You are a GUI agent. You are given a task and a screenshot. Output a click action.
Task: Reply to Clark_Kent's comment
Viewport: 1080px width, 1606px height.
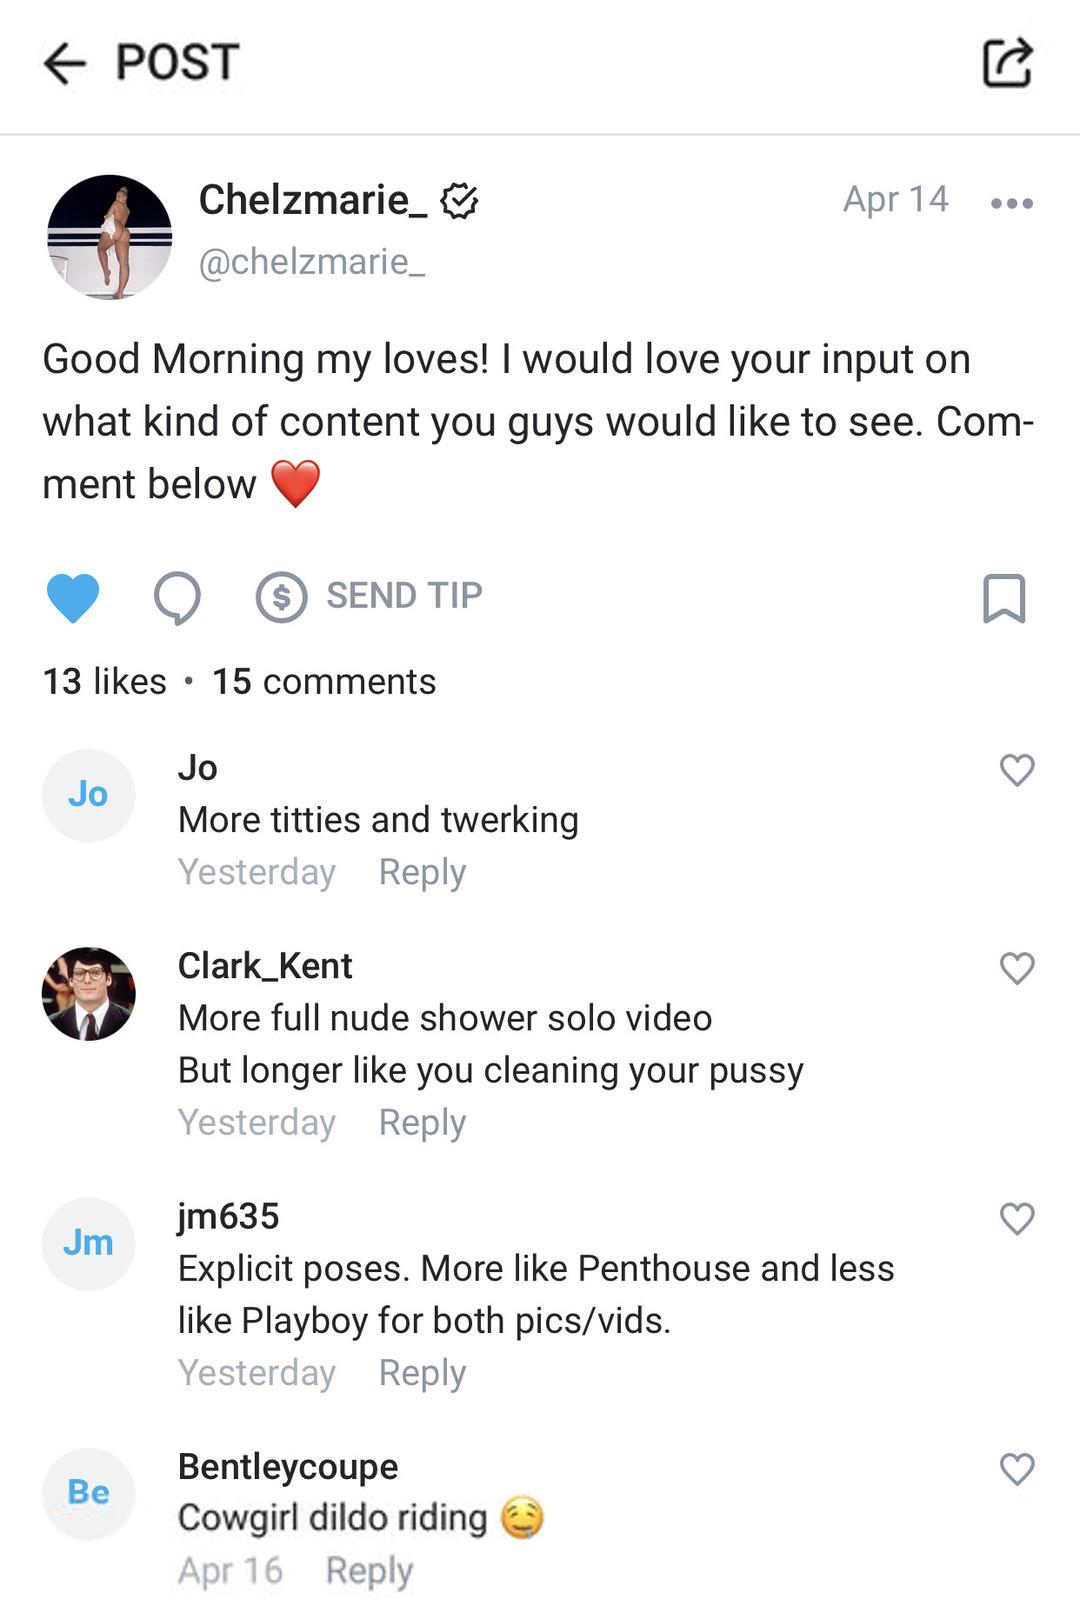click(x=422, y=1122)
